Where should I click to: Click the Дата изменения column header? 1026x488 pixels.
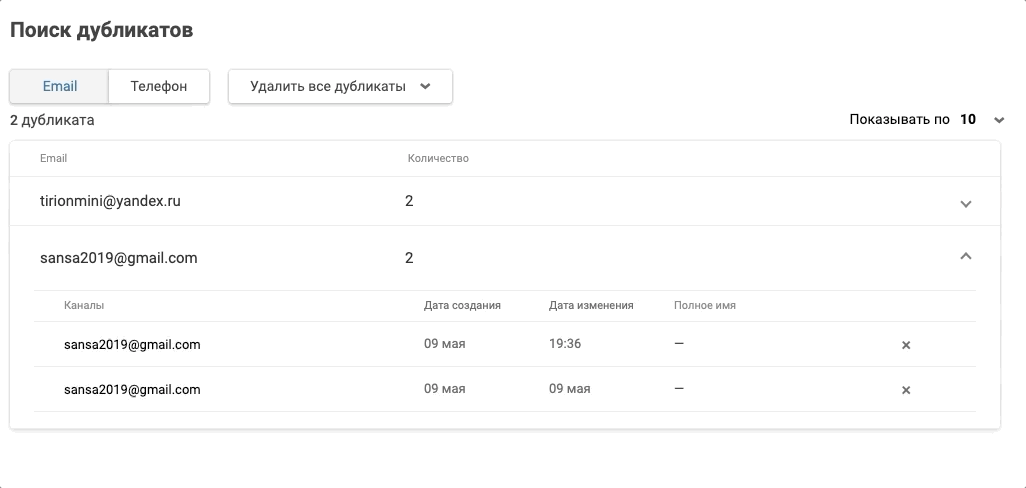tap(591, 305)
